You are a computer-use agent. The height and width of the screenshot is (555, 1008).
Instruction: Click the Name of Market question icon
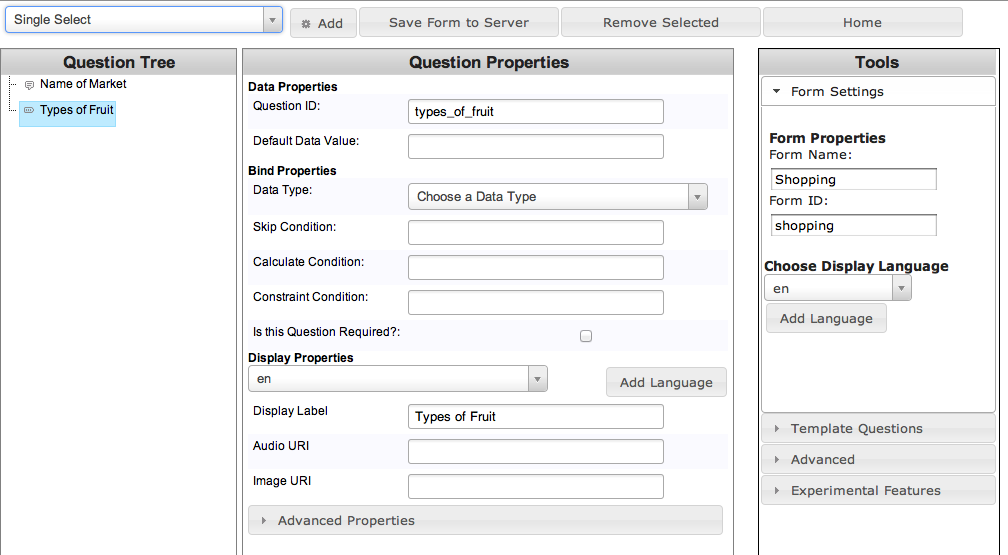[29, 85]
